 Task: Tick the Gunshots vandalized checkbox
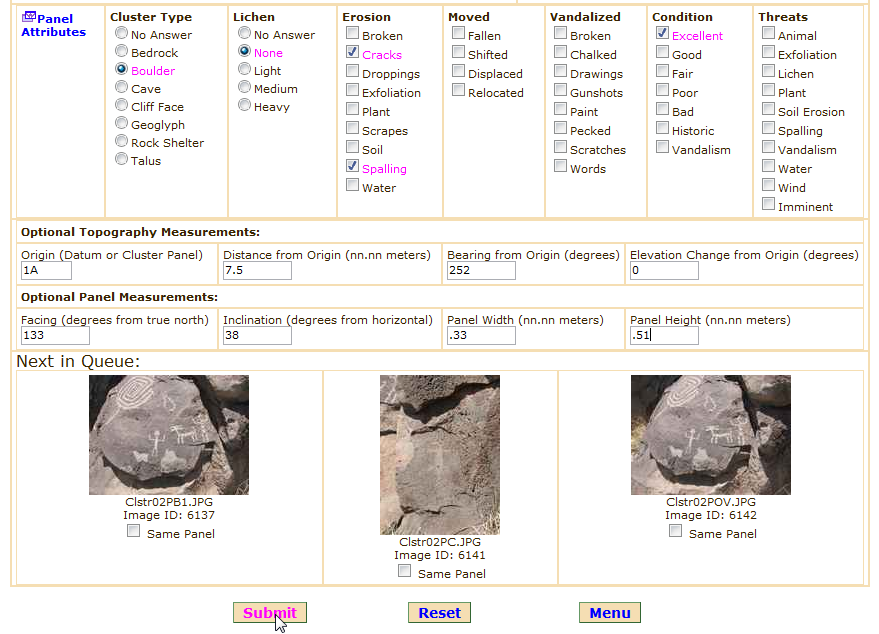coord(561,90)
